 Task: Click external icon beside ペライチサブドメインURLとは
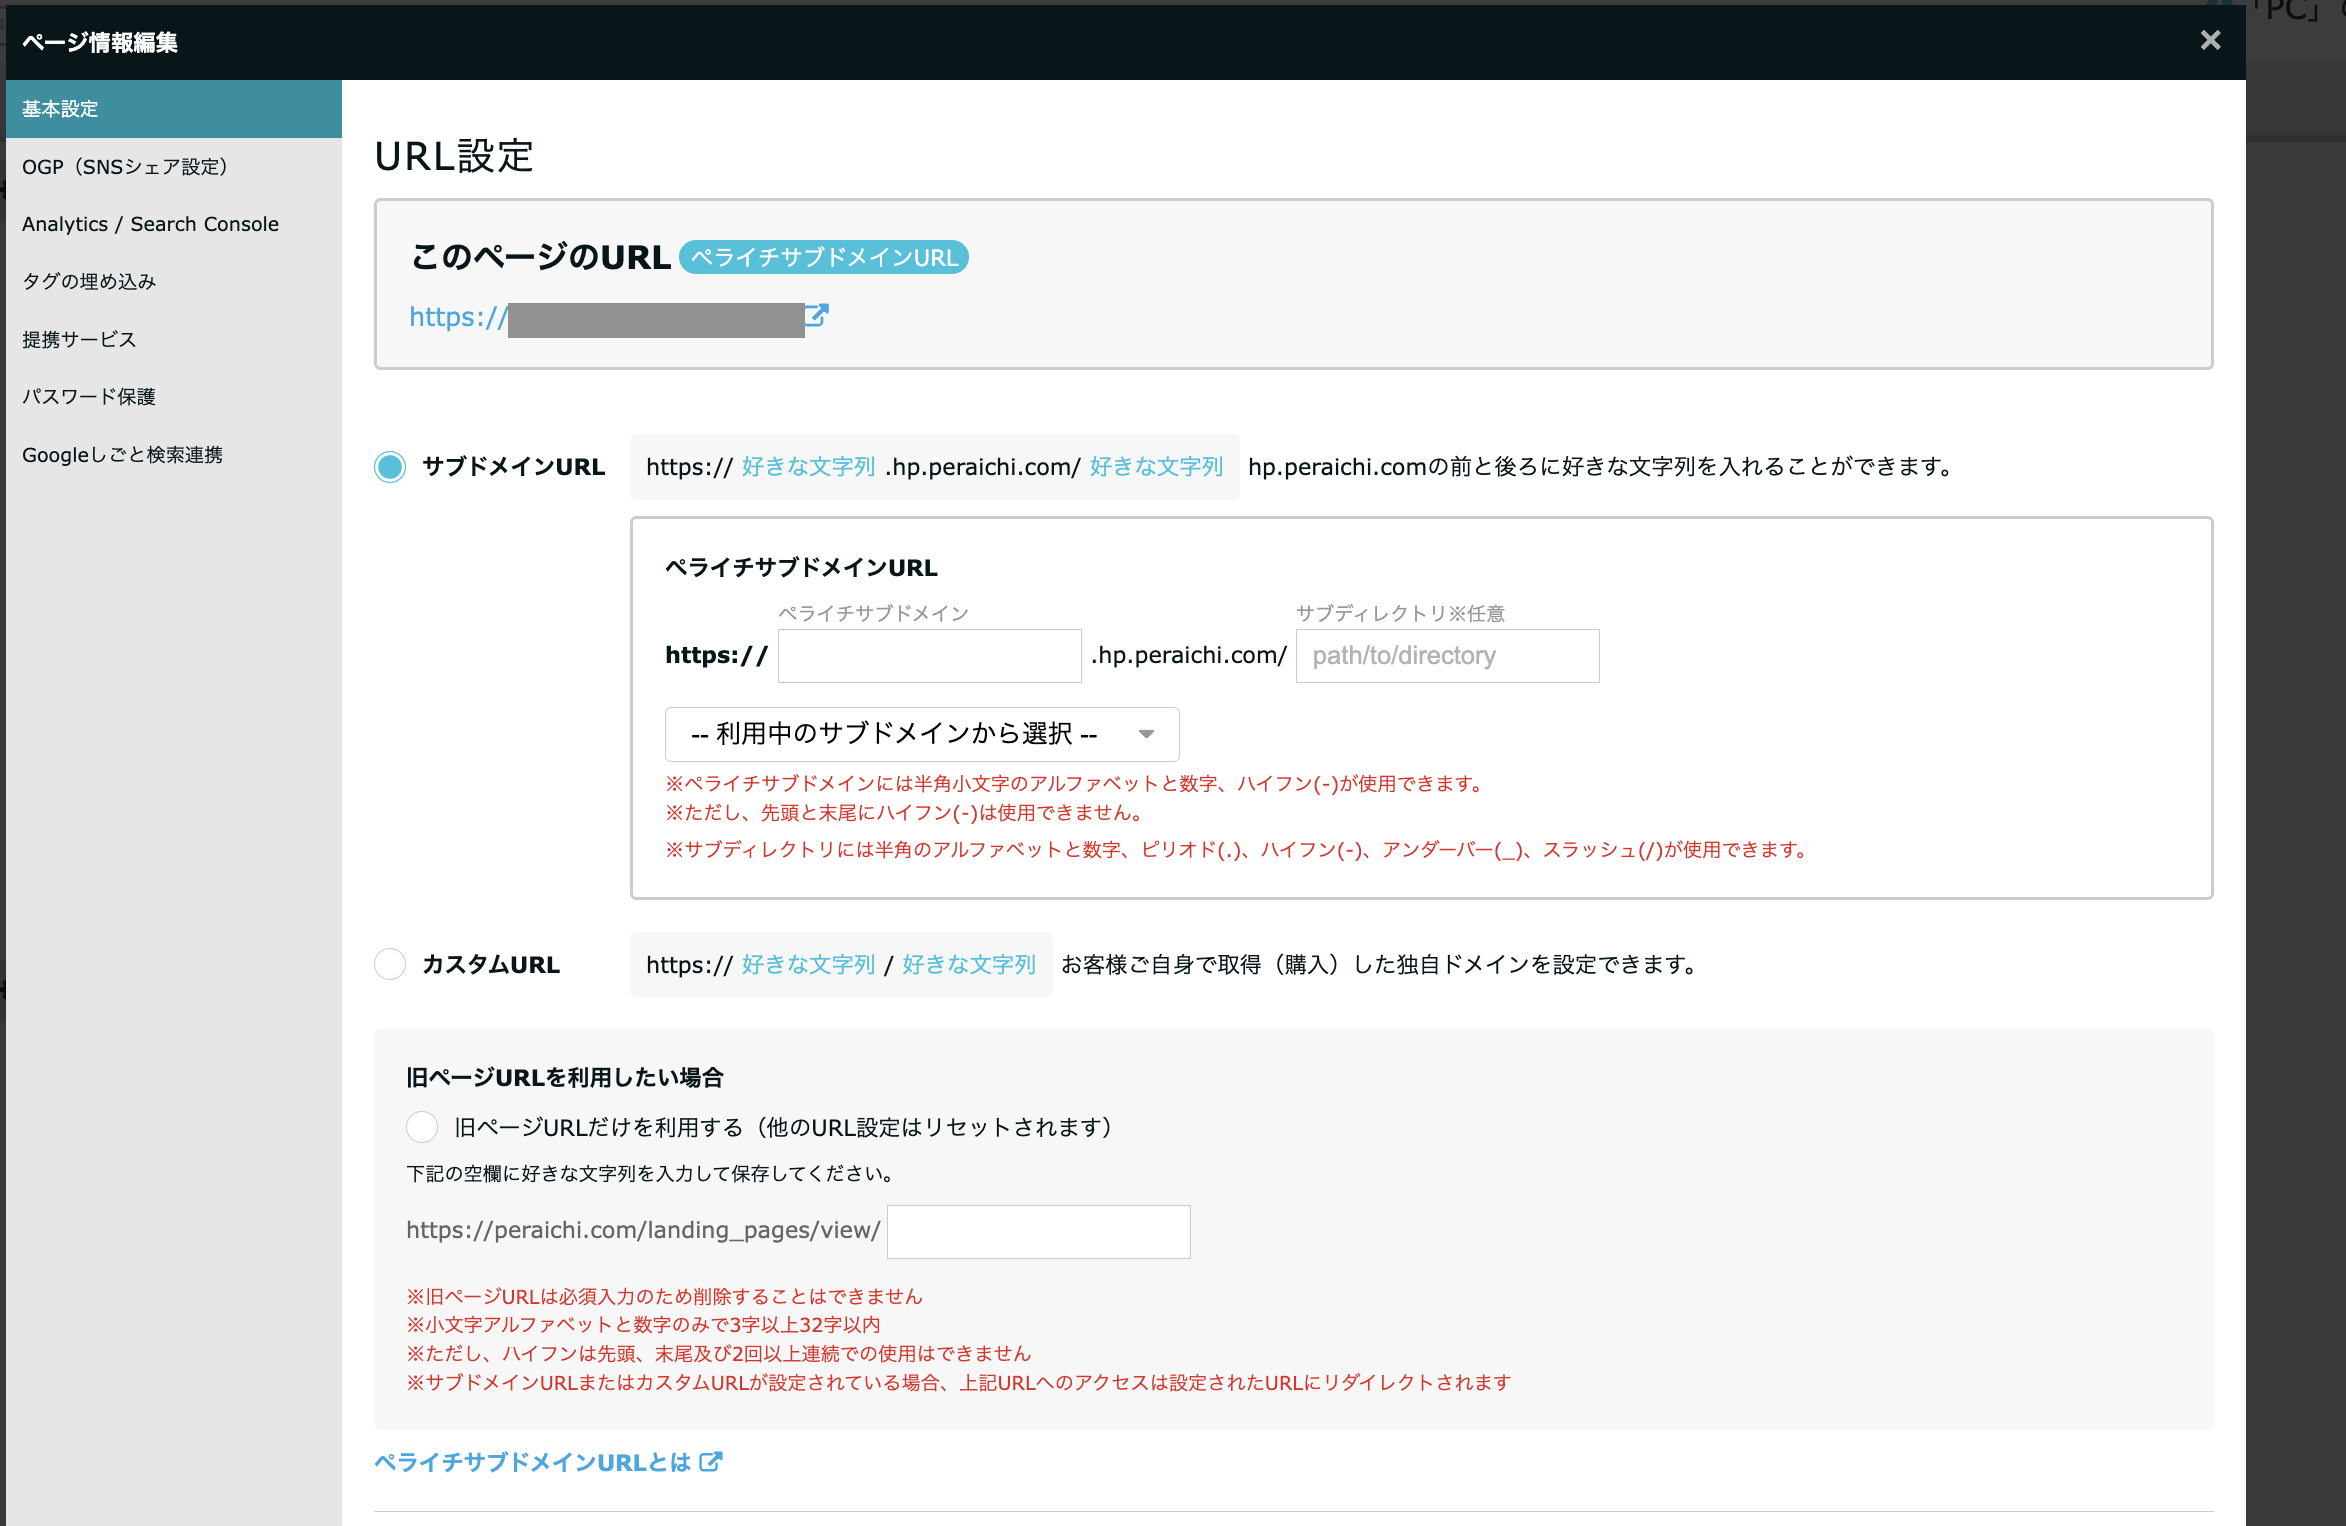710,1462
